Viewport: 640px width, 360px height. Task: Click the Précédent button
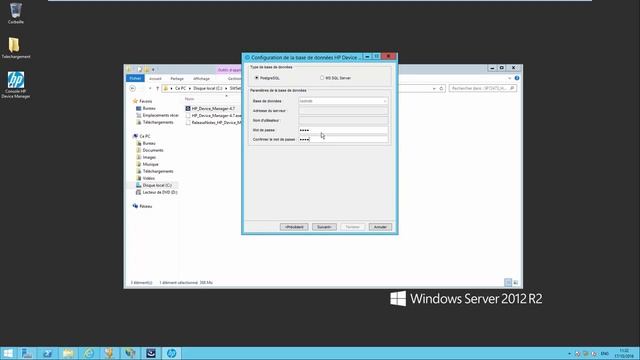(x=294, y=227)
